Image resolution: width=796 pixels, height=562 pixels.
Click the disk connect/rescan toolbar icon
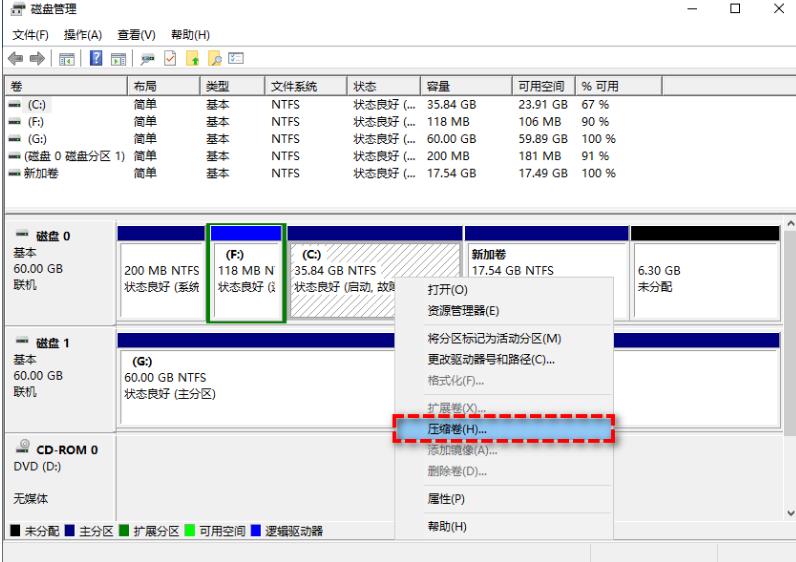click(x=147, y=59)
